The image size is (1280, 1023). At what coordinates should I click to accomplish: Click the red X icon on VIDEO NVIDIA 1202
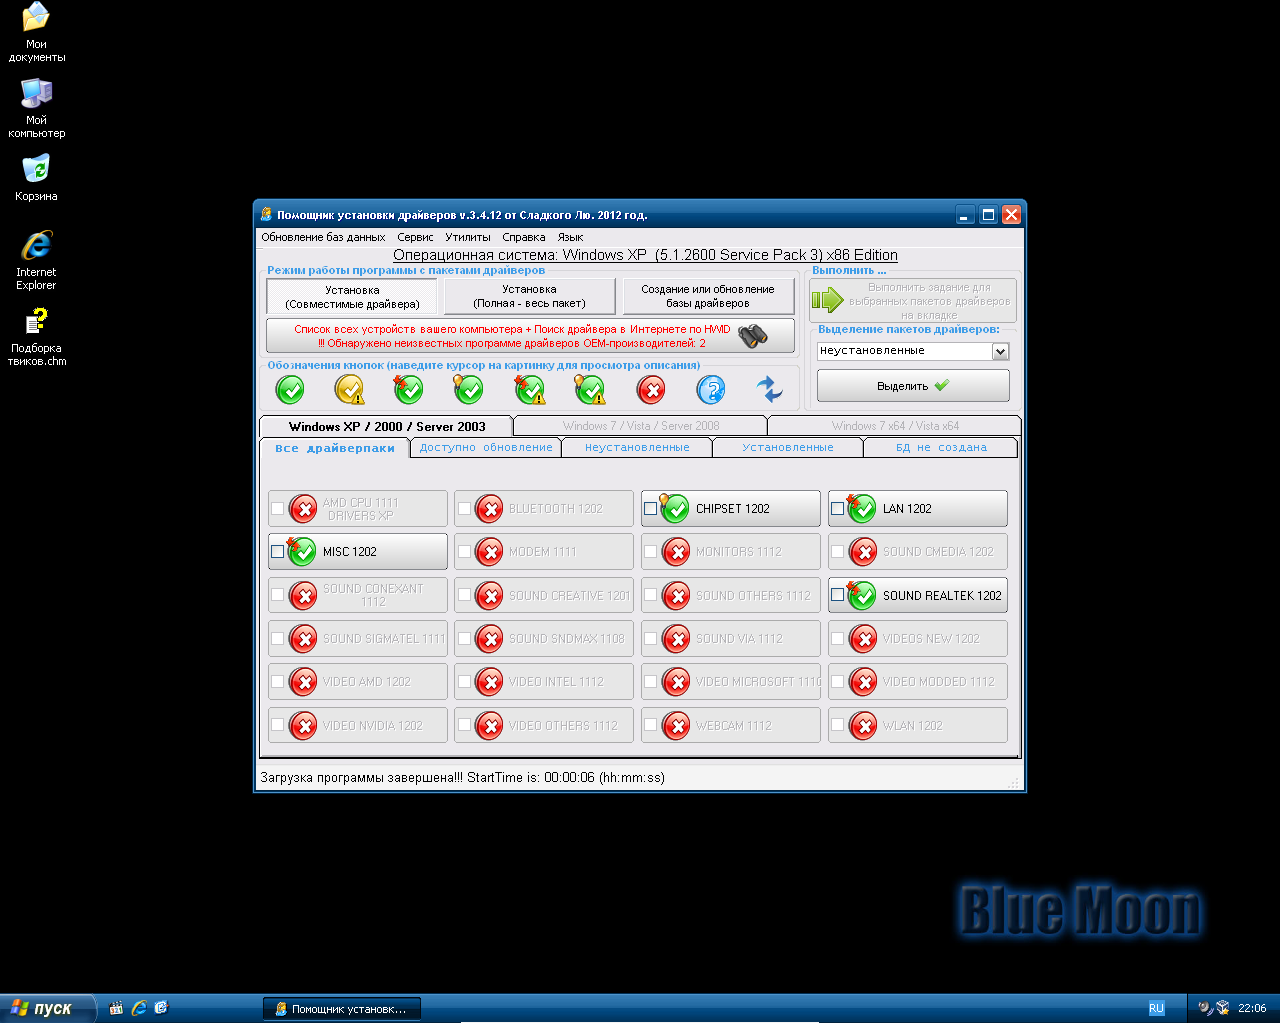[303, 726]
